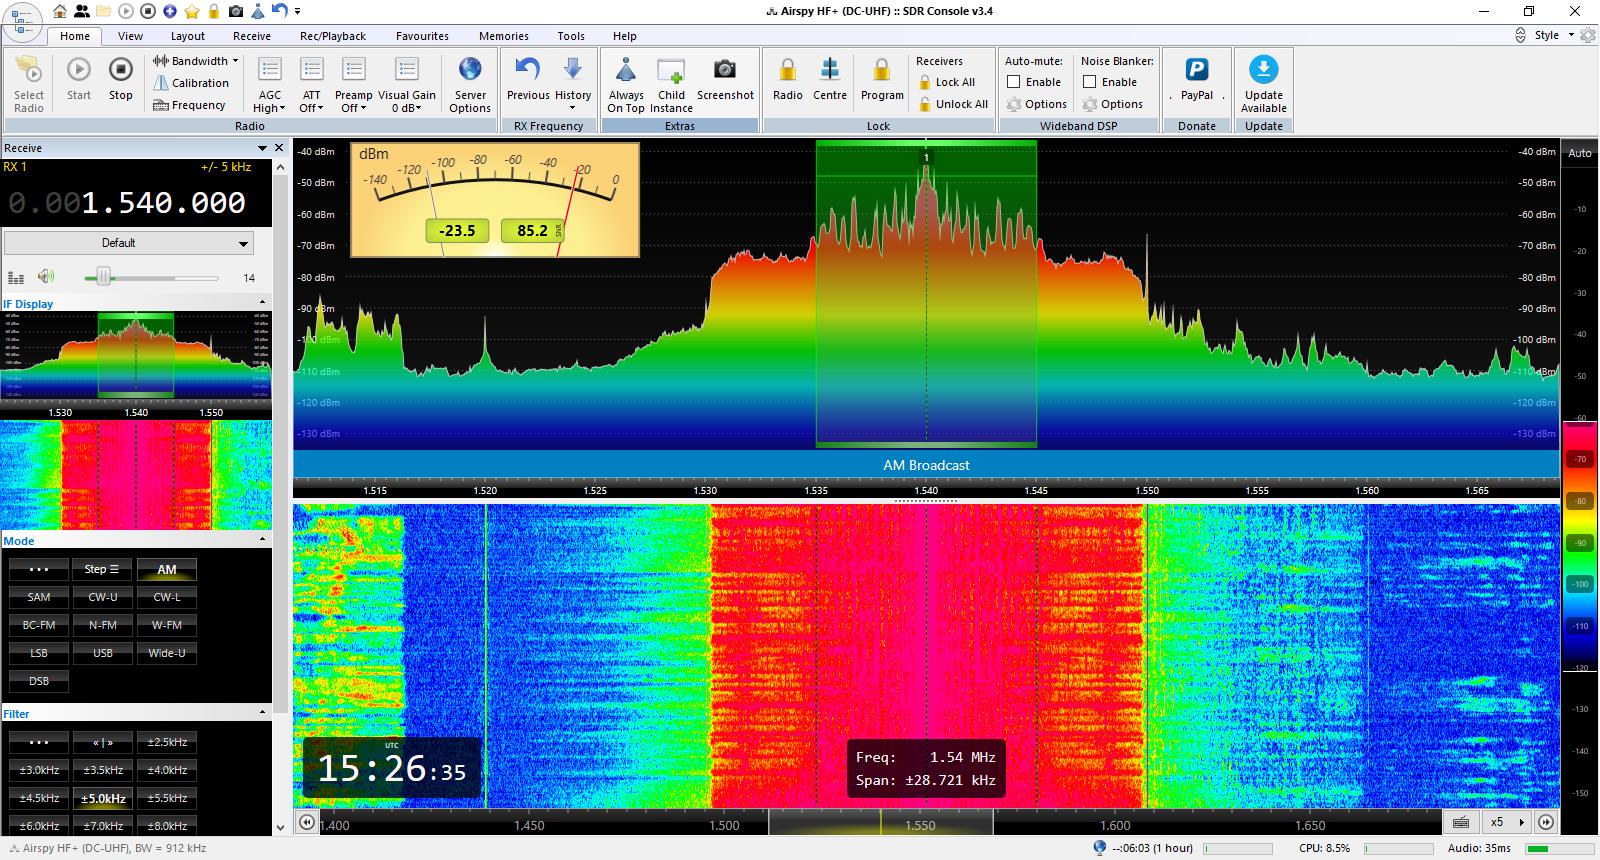Open the Favourites ribbon tab
Image resolution: width=1600 pixels, height=860 pixels.
tap(422, 36)
